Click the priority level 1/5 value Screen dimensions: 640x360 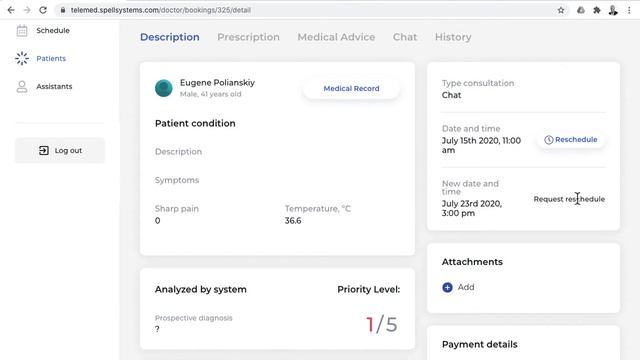pyautogui.click(x=382, y=324)
